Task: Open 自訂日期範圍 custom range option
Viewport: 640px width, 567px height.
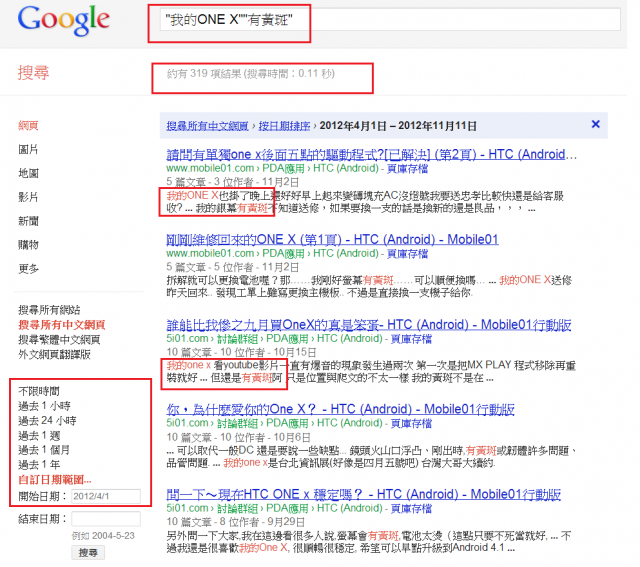Action: coord(55,480)
